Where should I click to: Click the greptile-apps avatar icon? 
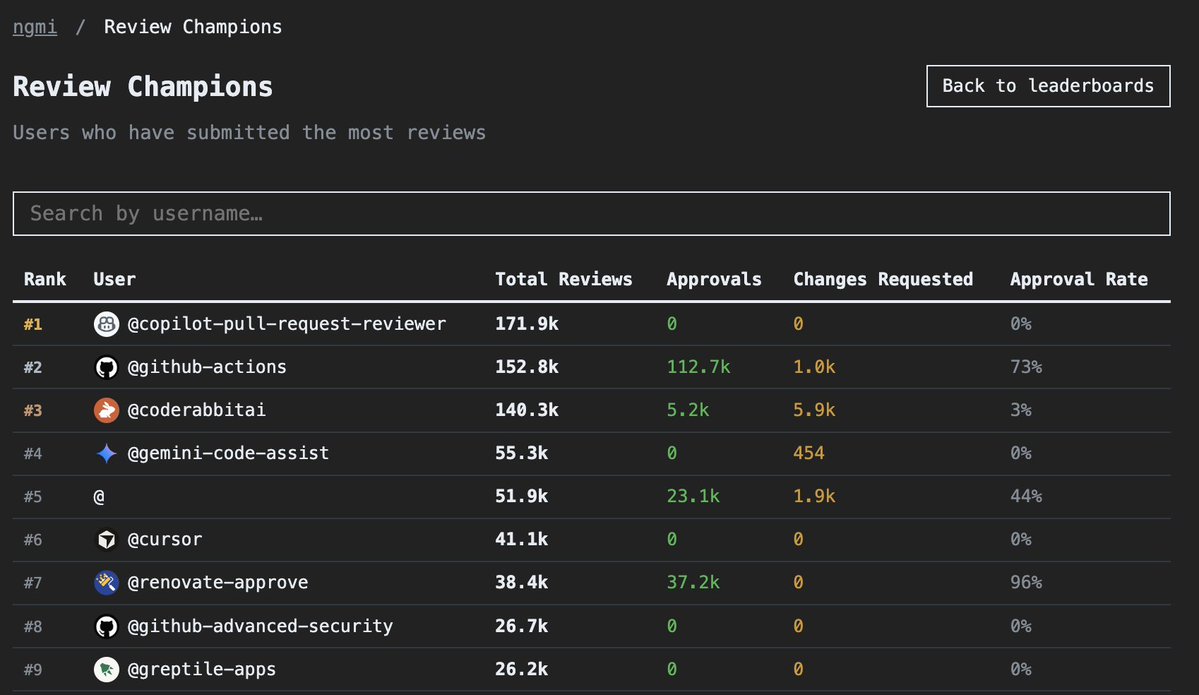pyautogui.click(x=106, y=669)
